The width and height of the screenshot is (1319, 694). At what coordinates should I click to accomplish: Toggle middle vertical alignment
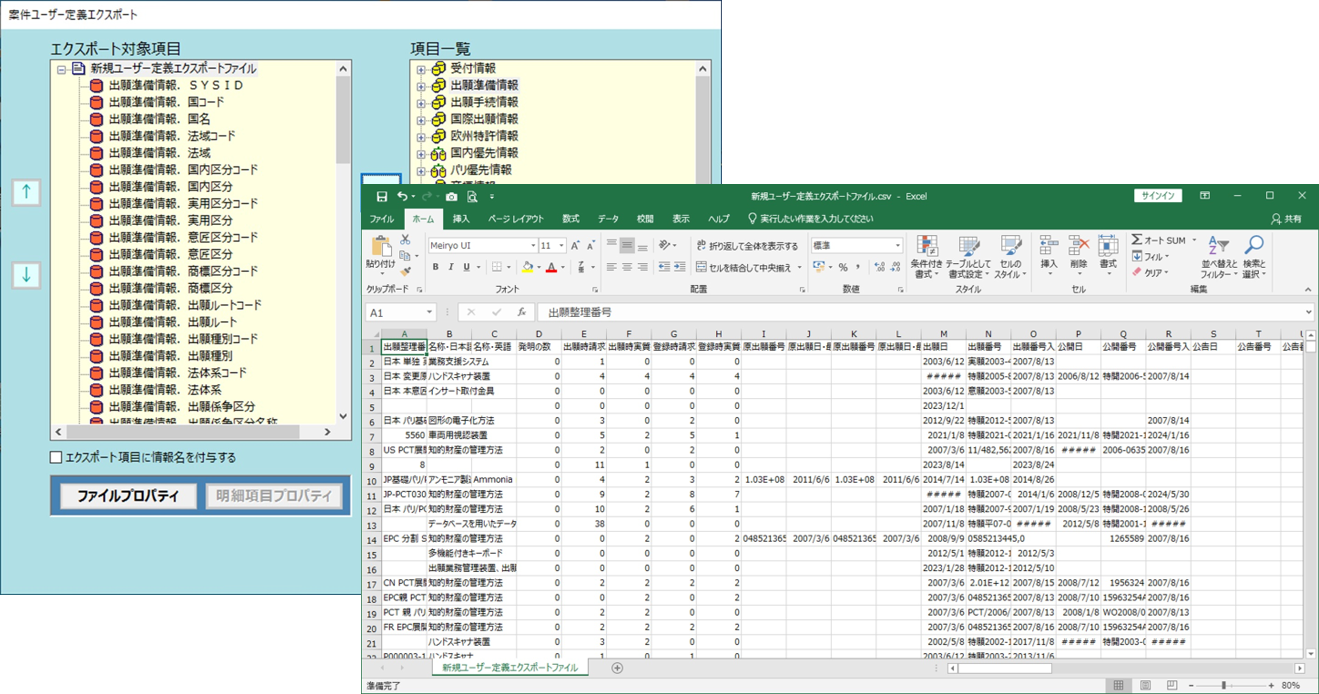point(627,245)
